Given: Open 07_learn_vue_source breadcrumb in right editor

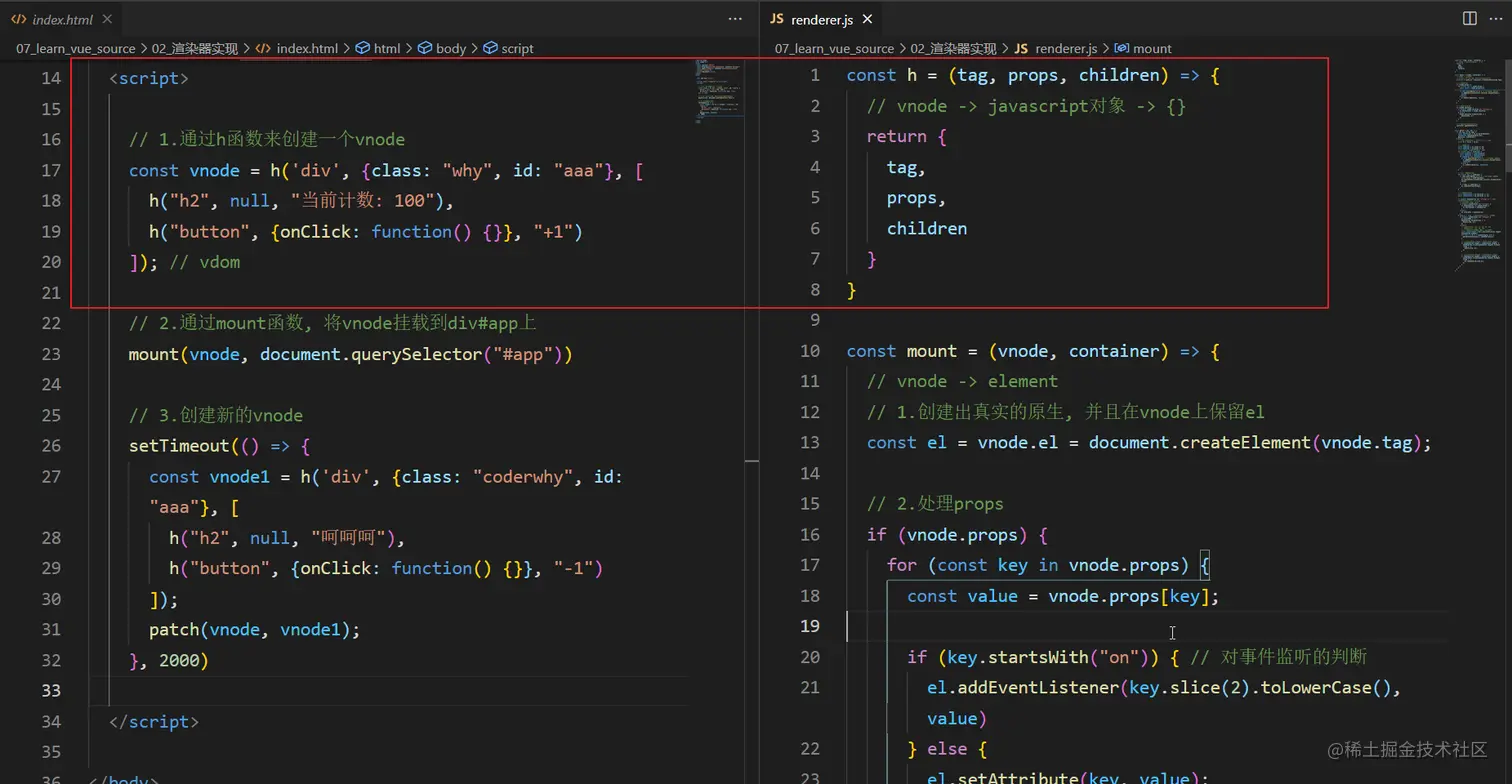Looking at the screenshot, I should tap(834, 48).
